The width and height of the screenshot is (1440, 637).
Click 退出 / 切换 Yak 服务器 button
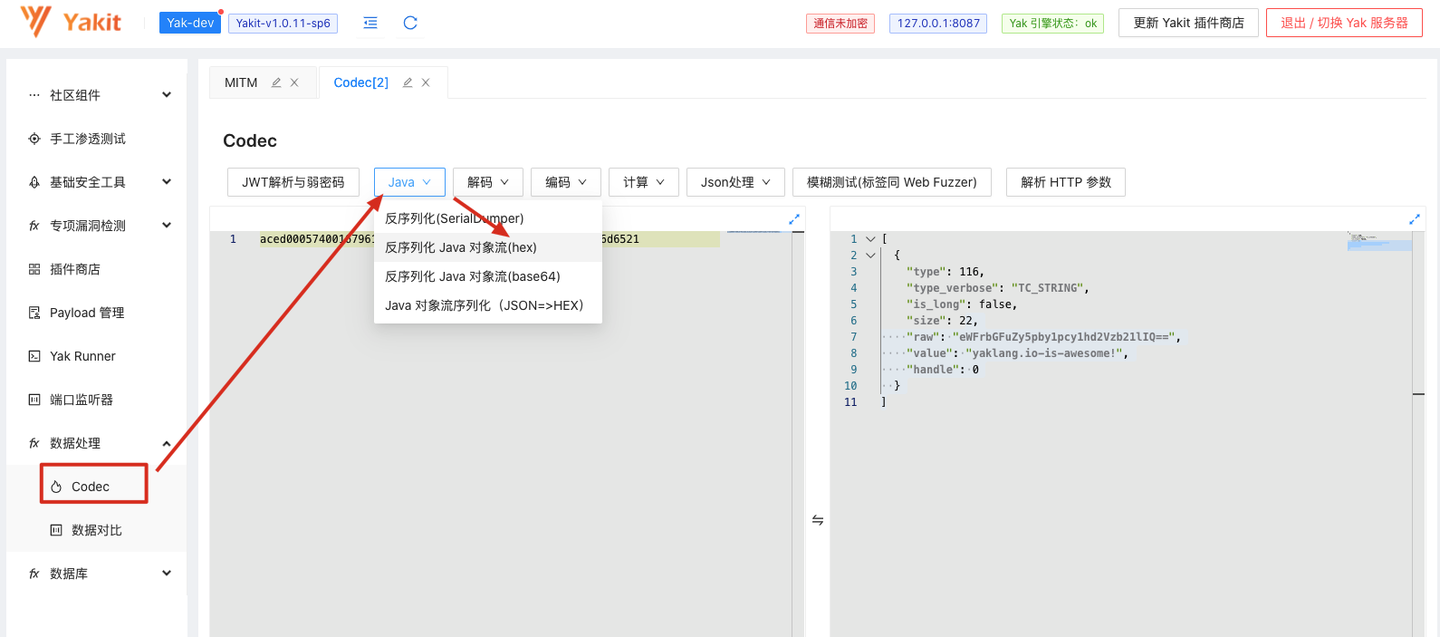click(x=1344, y=23)
